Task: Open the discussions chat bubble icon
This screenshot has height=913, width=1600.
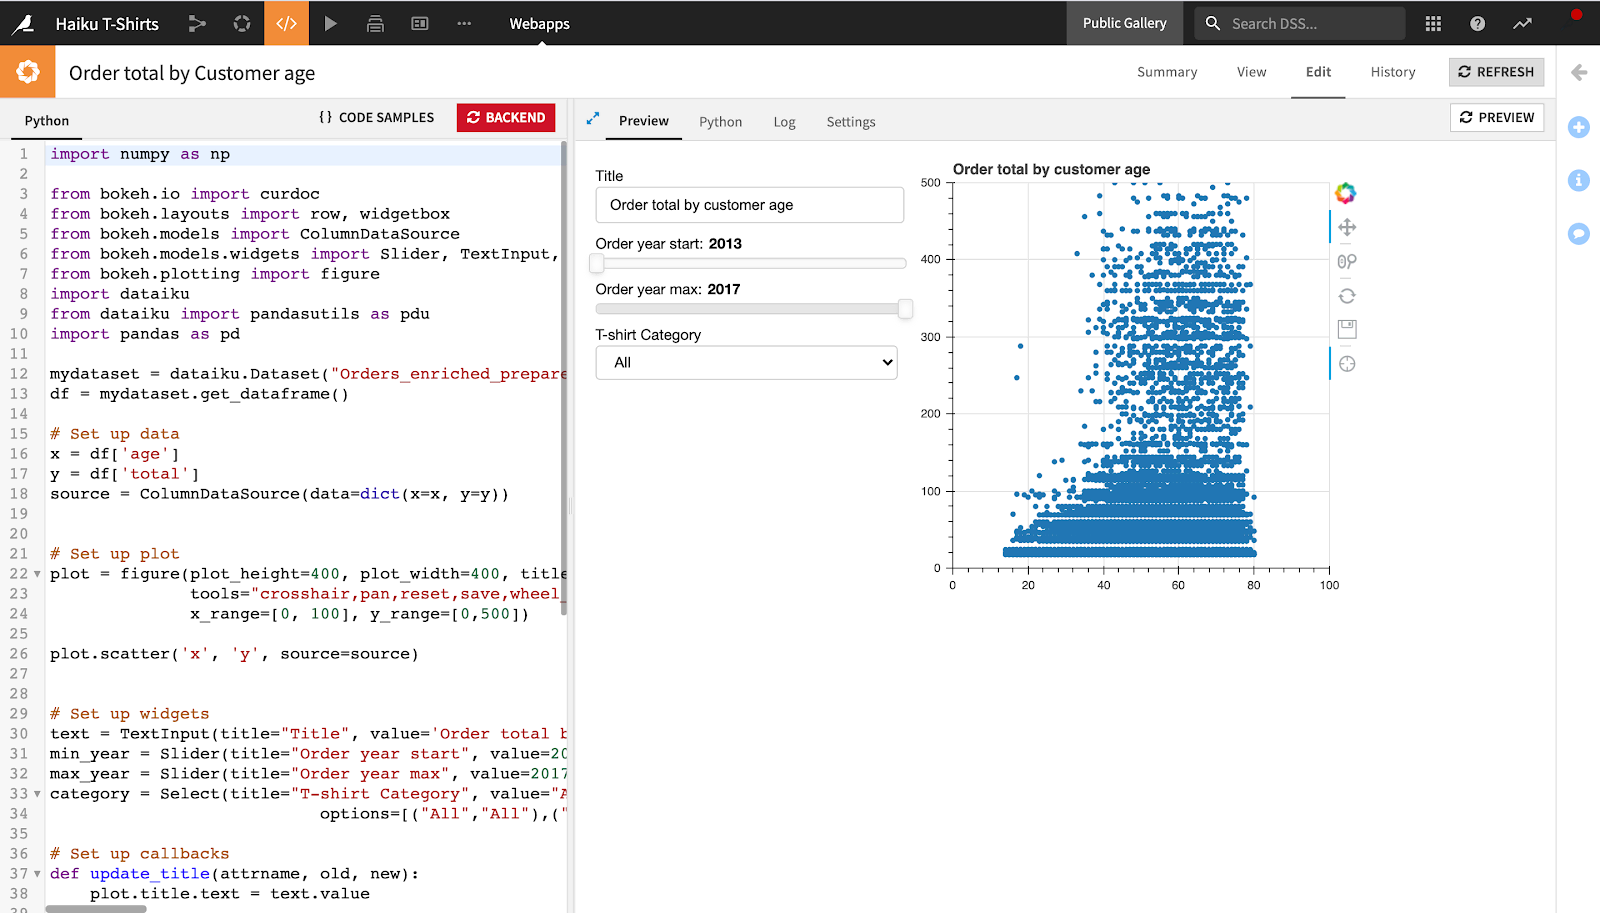Action: coord(1579,234)
